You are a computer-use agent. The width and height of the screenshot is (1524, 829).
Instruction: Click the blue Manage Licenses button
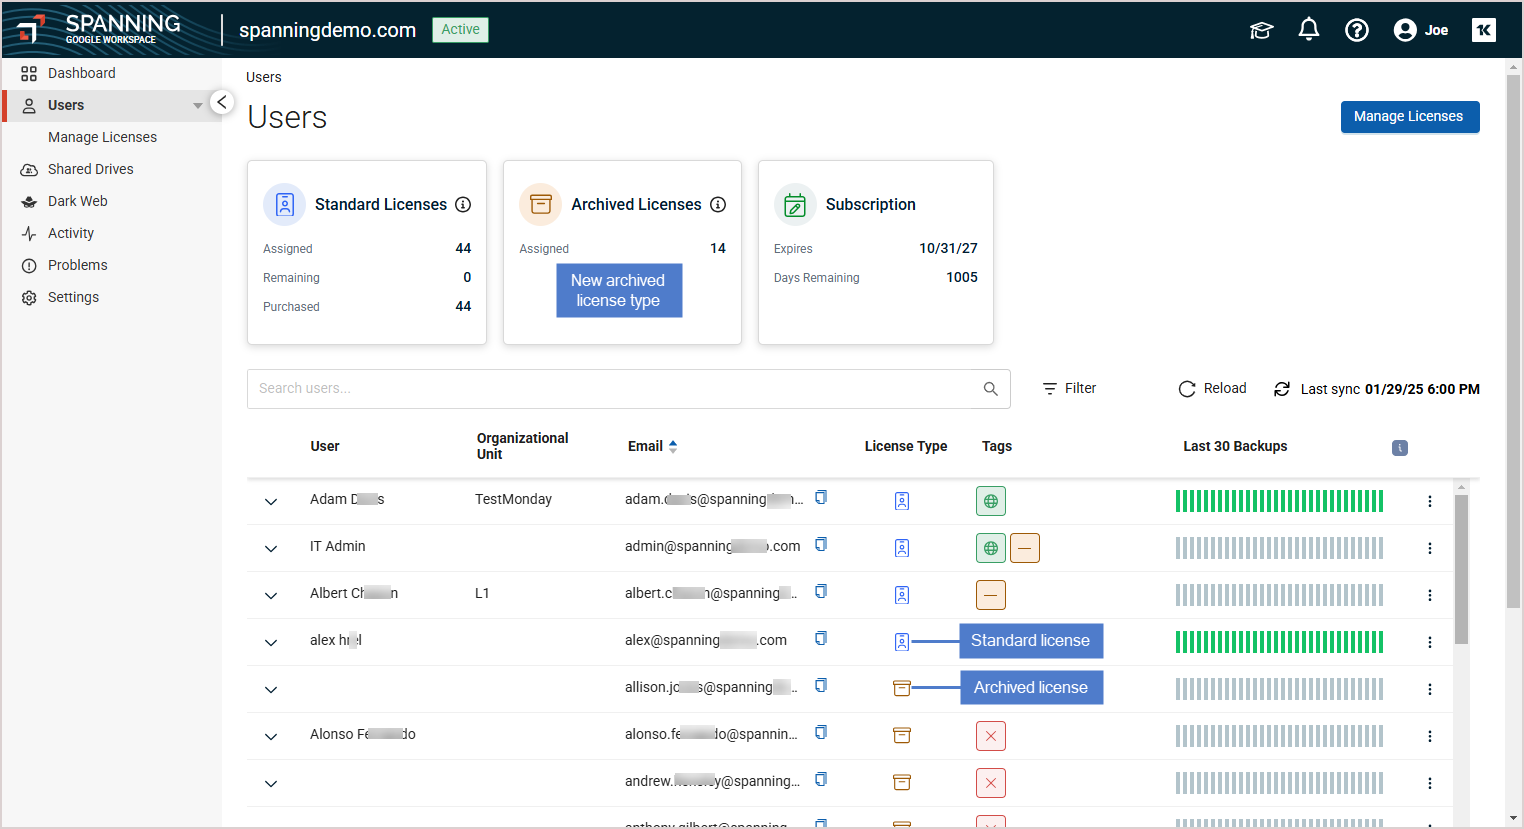[1410, 117]
